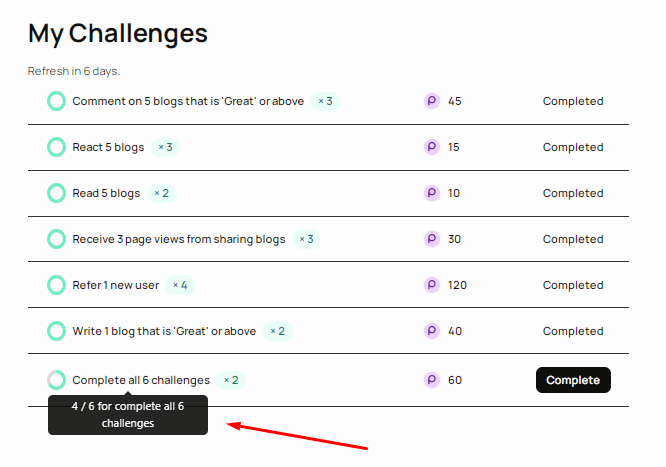Select 'Receive 3 page views from sharing blogs' text
This screenshot has width=666, height=467.
point(179,239)
